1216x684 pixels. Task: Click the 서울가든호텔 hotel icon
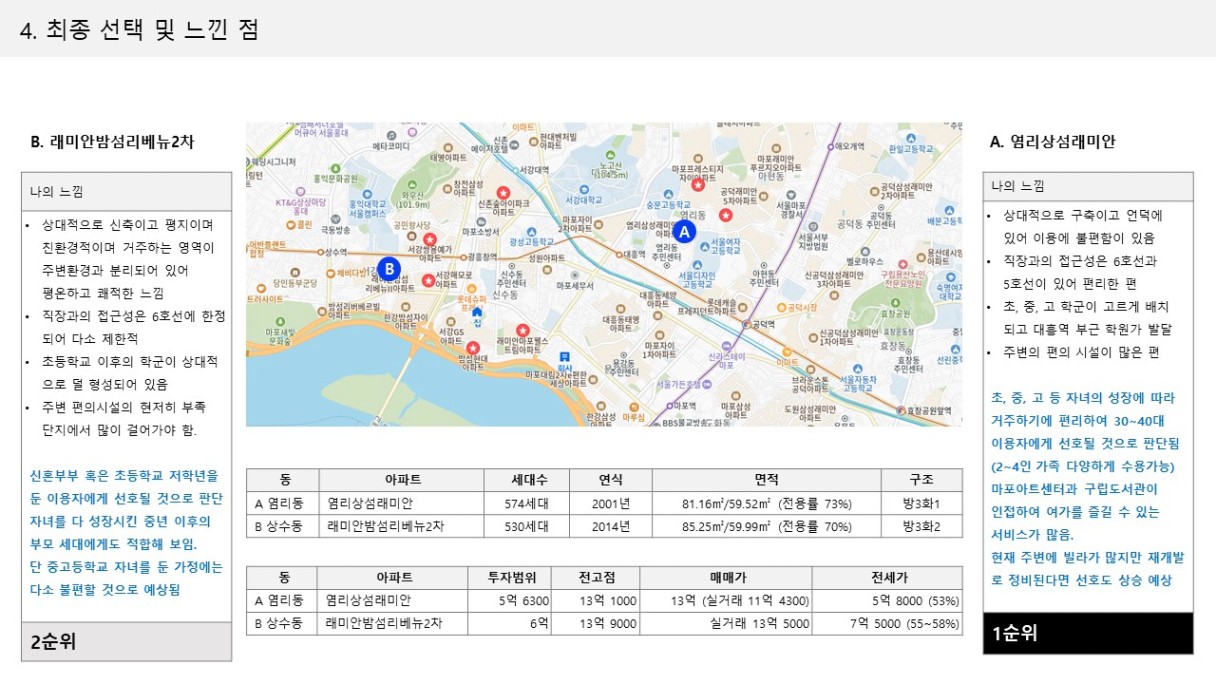[x=706, y=384]
